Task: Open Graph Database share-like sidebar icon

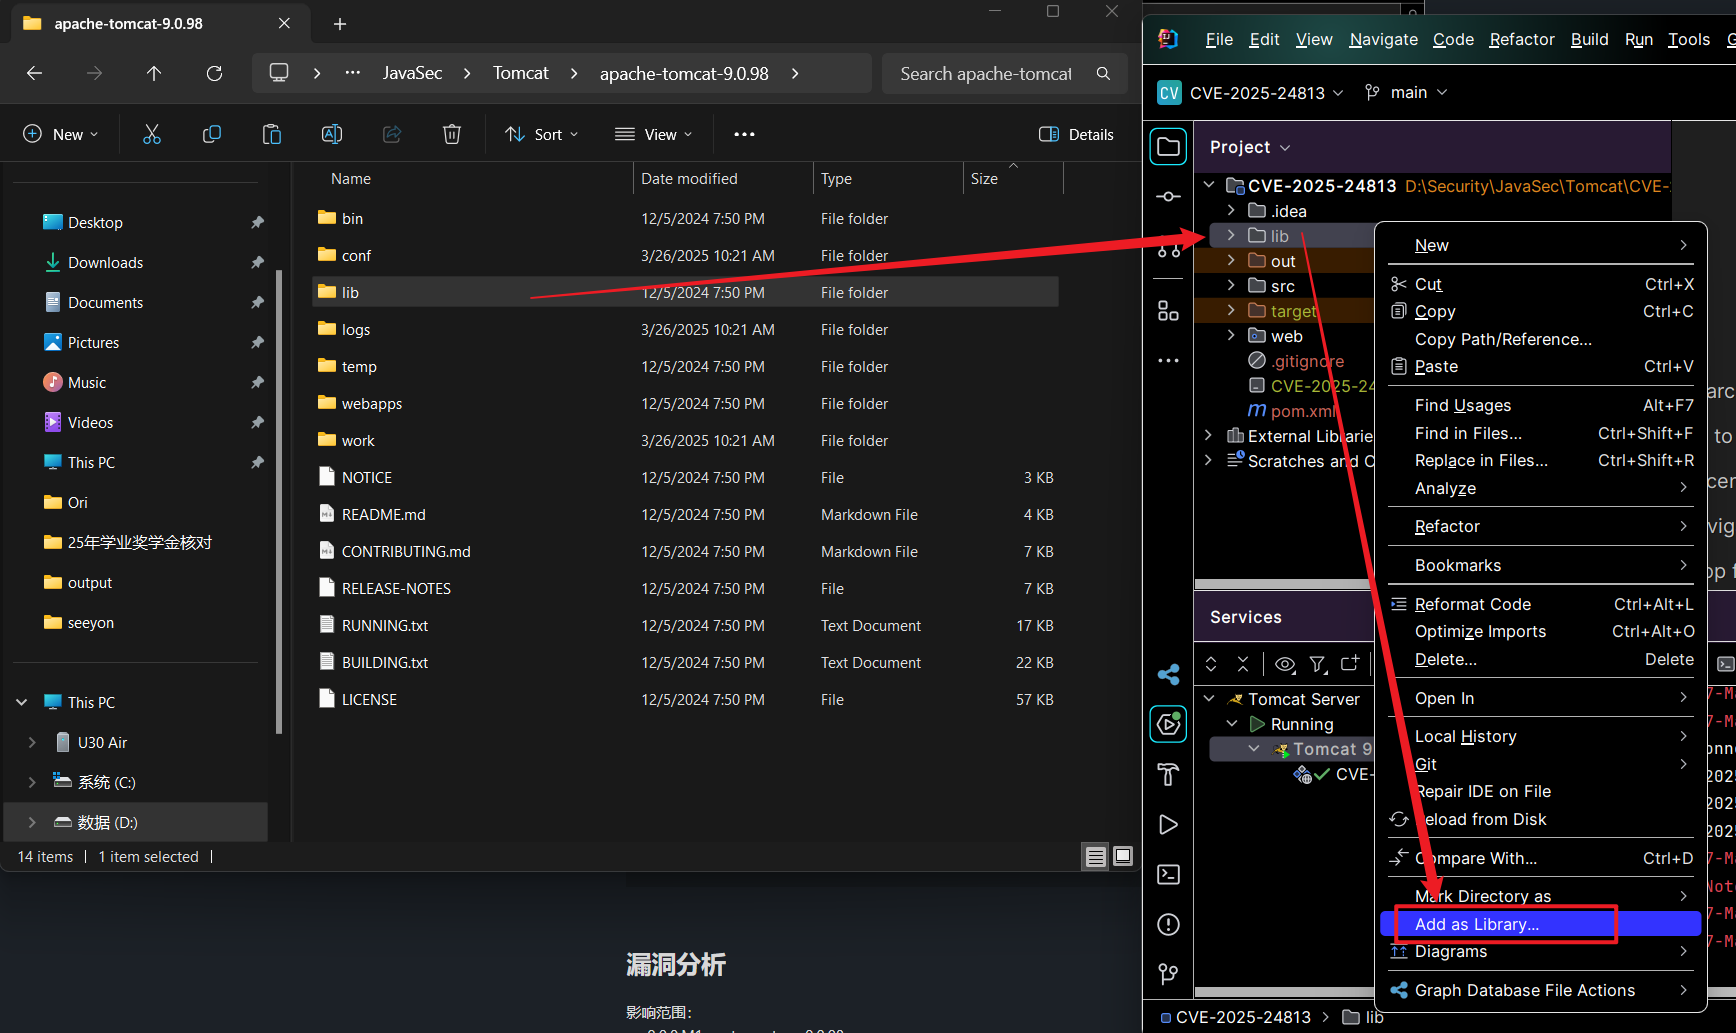Action: click(x=1168, y=674)
